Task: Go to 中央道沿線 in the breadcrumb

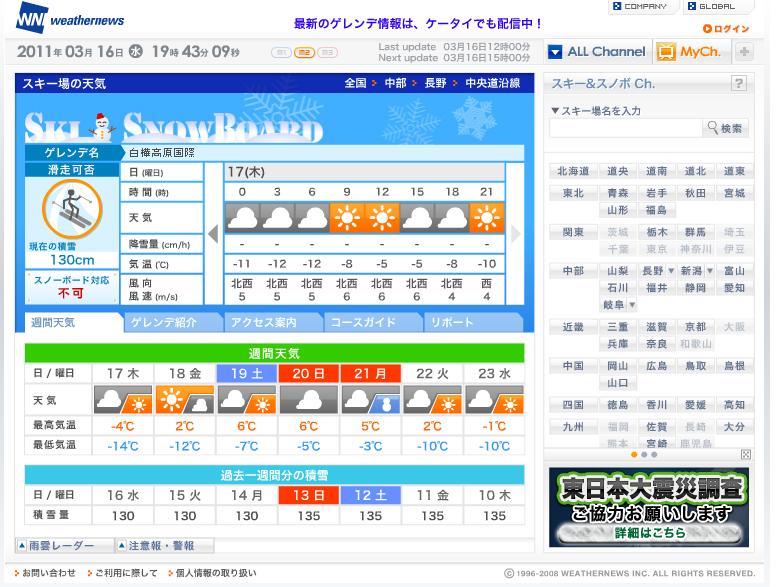Action: pyautogui.click(x=493, y=83)
